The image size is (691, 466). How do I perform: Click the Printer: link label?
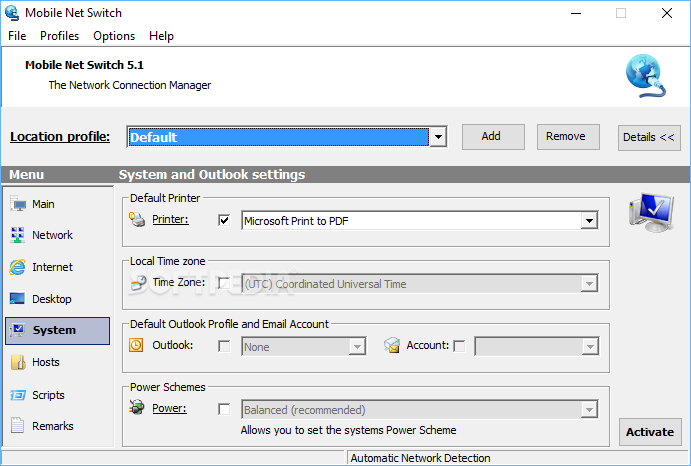170,219
